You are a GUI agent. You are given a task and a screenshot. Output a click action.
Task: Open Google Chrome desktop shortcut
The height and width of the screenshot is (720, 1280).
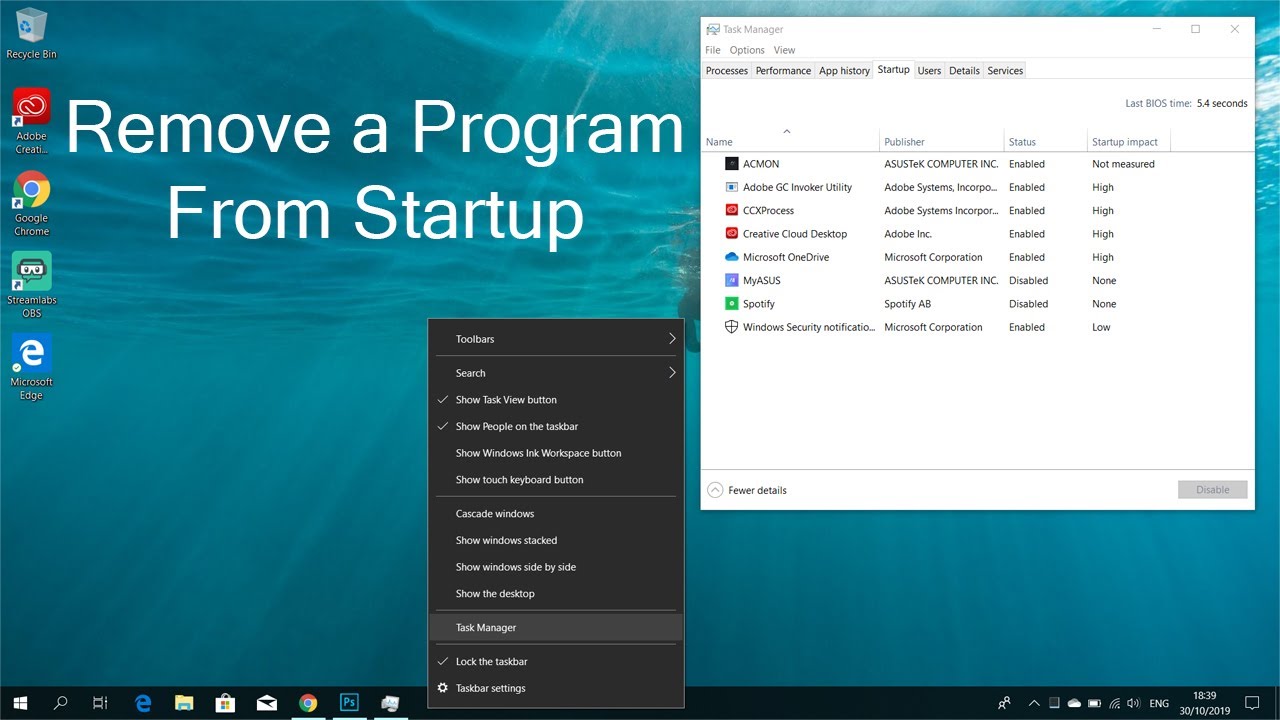(x=31, y=203)
